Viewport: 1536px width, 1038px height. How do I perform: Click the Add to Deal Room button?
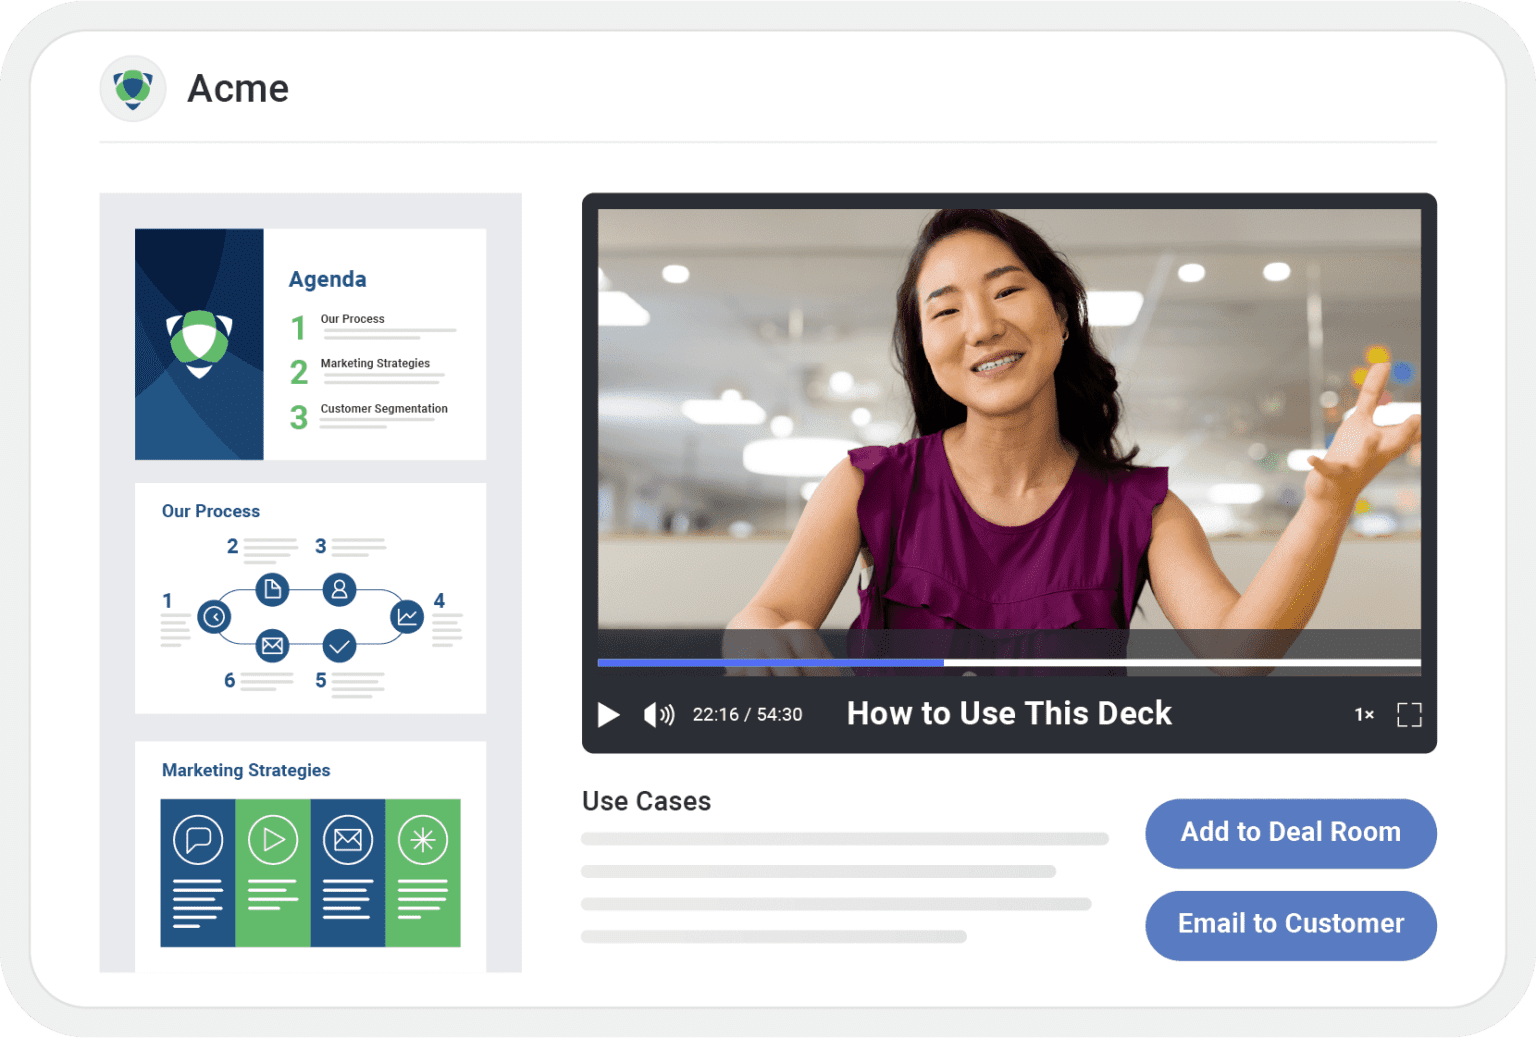(1290, 833)
